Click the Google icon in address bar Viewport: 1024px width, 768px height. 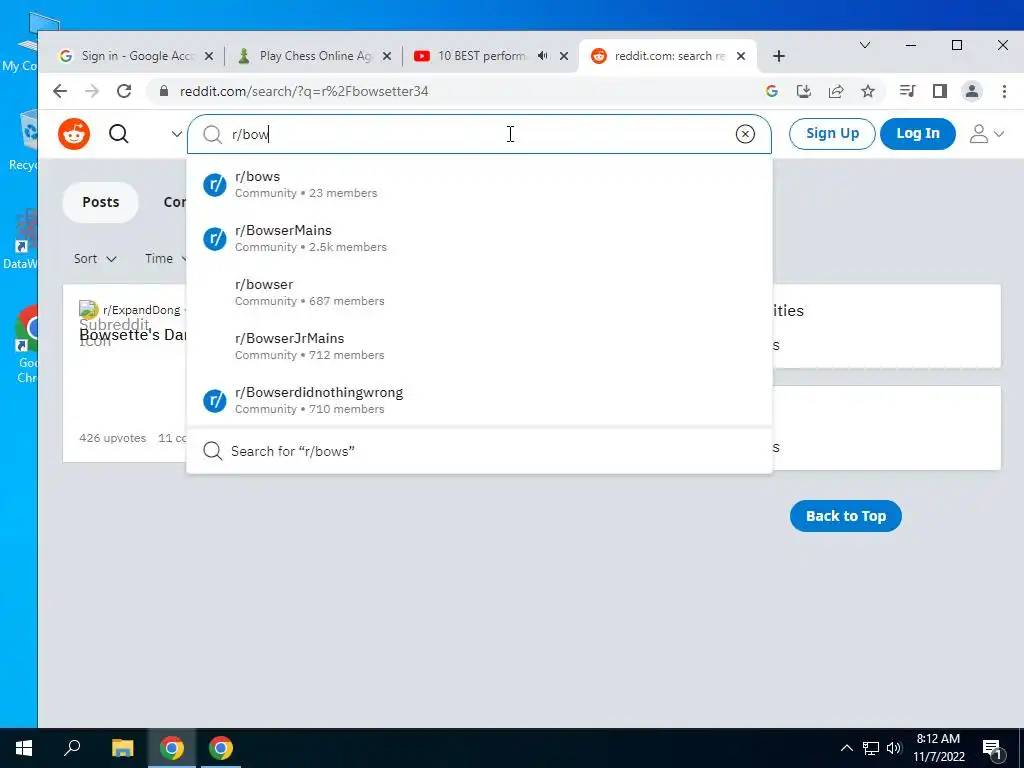coord(772,91)
